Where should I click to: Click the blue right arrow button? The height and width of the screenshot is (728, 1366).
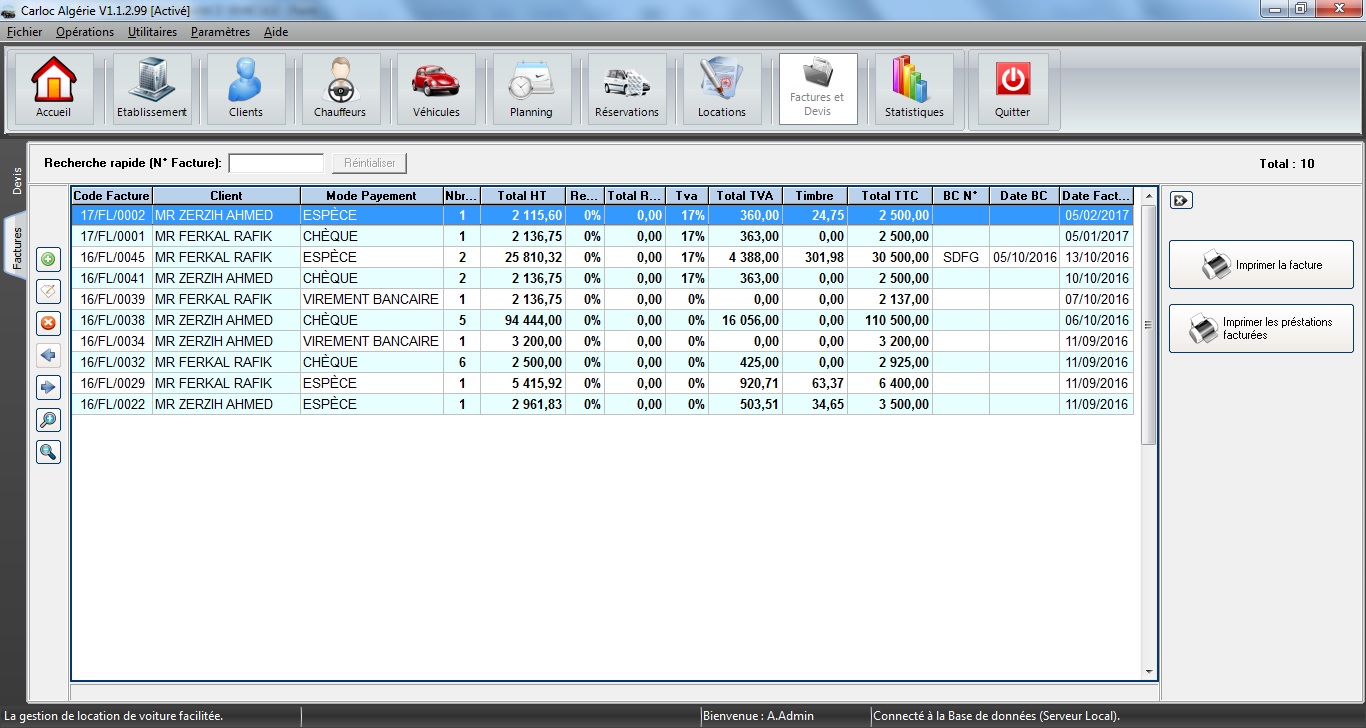(x=48, y=387)
